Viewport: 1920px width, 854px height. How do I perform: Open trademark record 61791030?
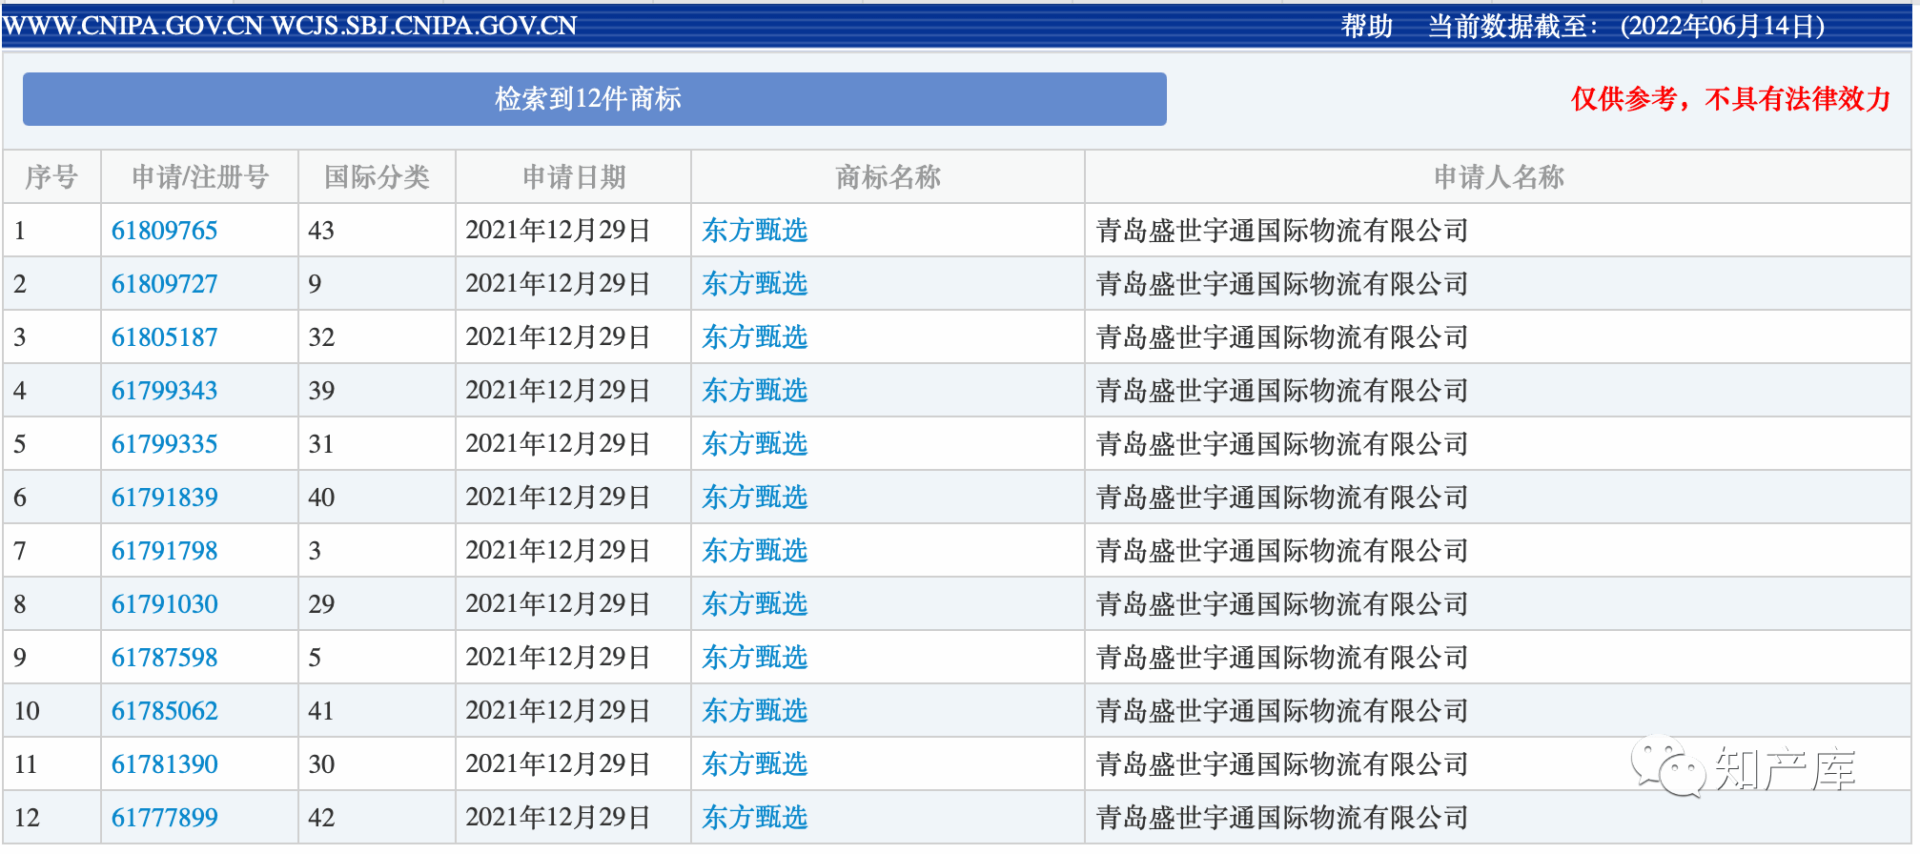164,604
